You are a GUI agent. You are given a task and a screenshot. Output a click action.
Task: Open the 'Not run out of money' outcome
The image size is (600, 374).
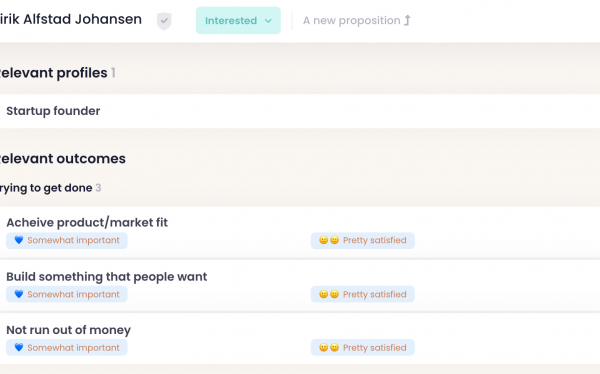coord(68,330)
